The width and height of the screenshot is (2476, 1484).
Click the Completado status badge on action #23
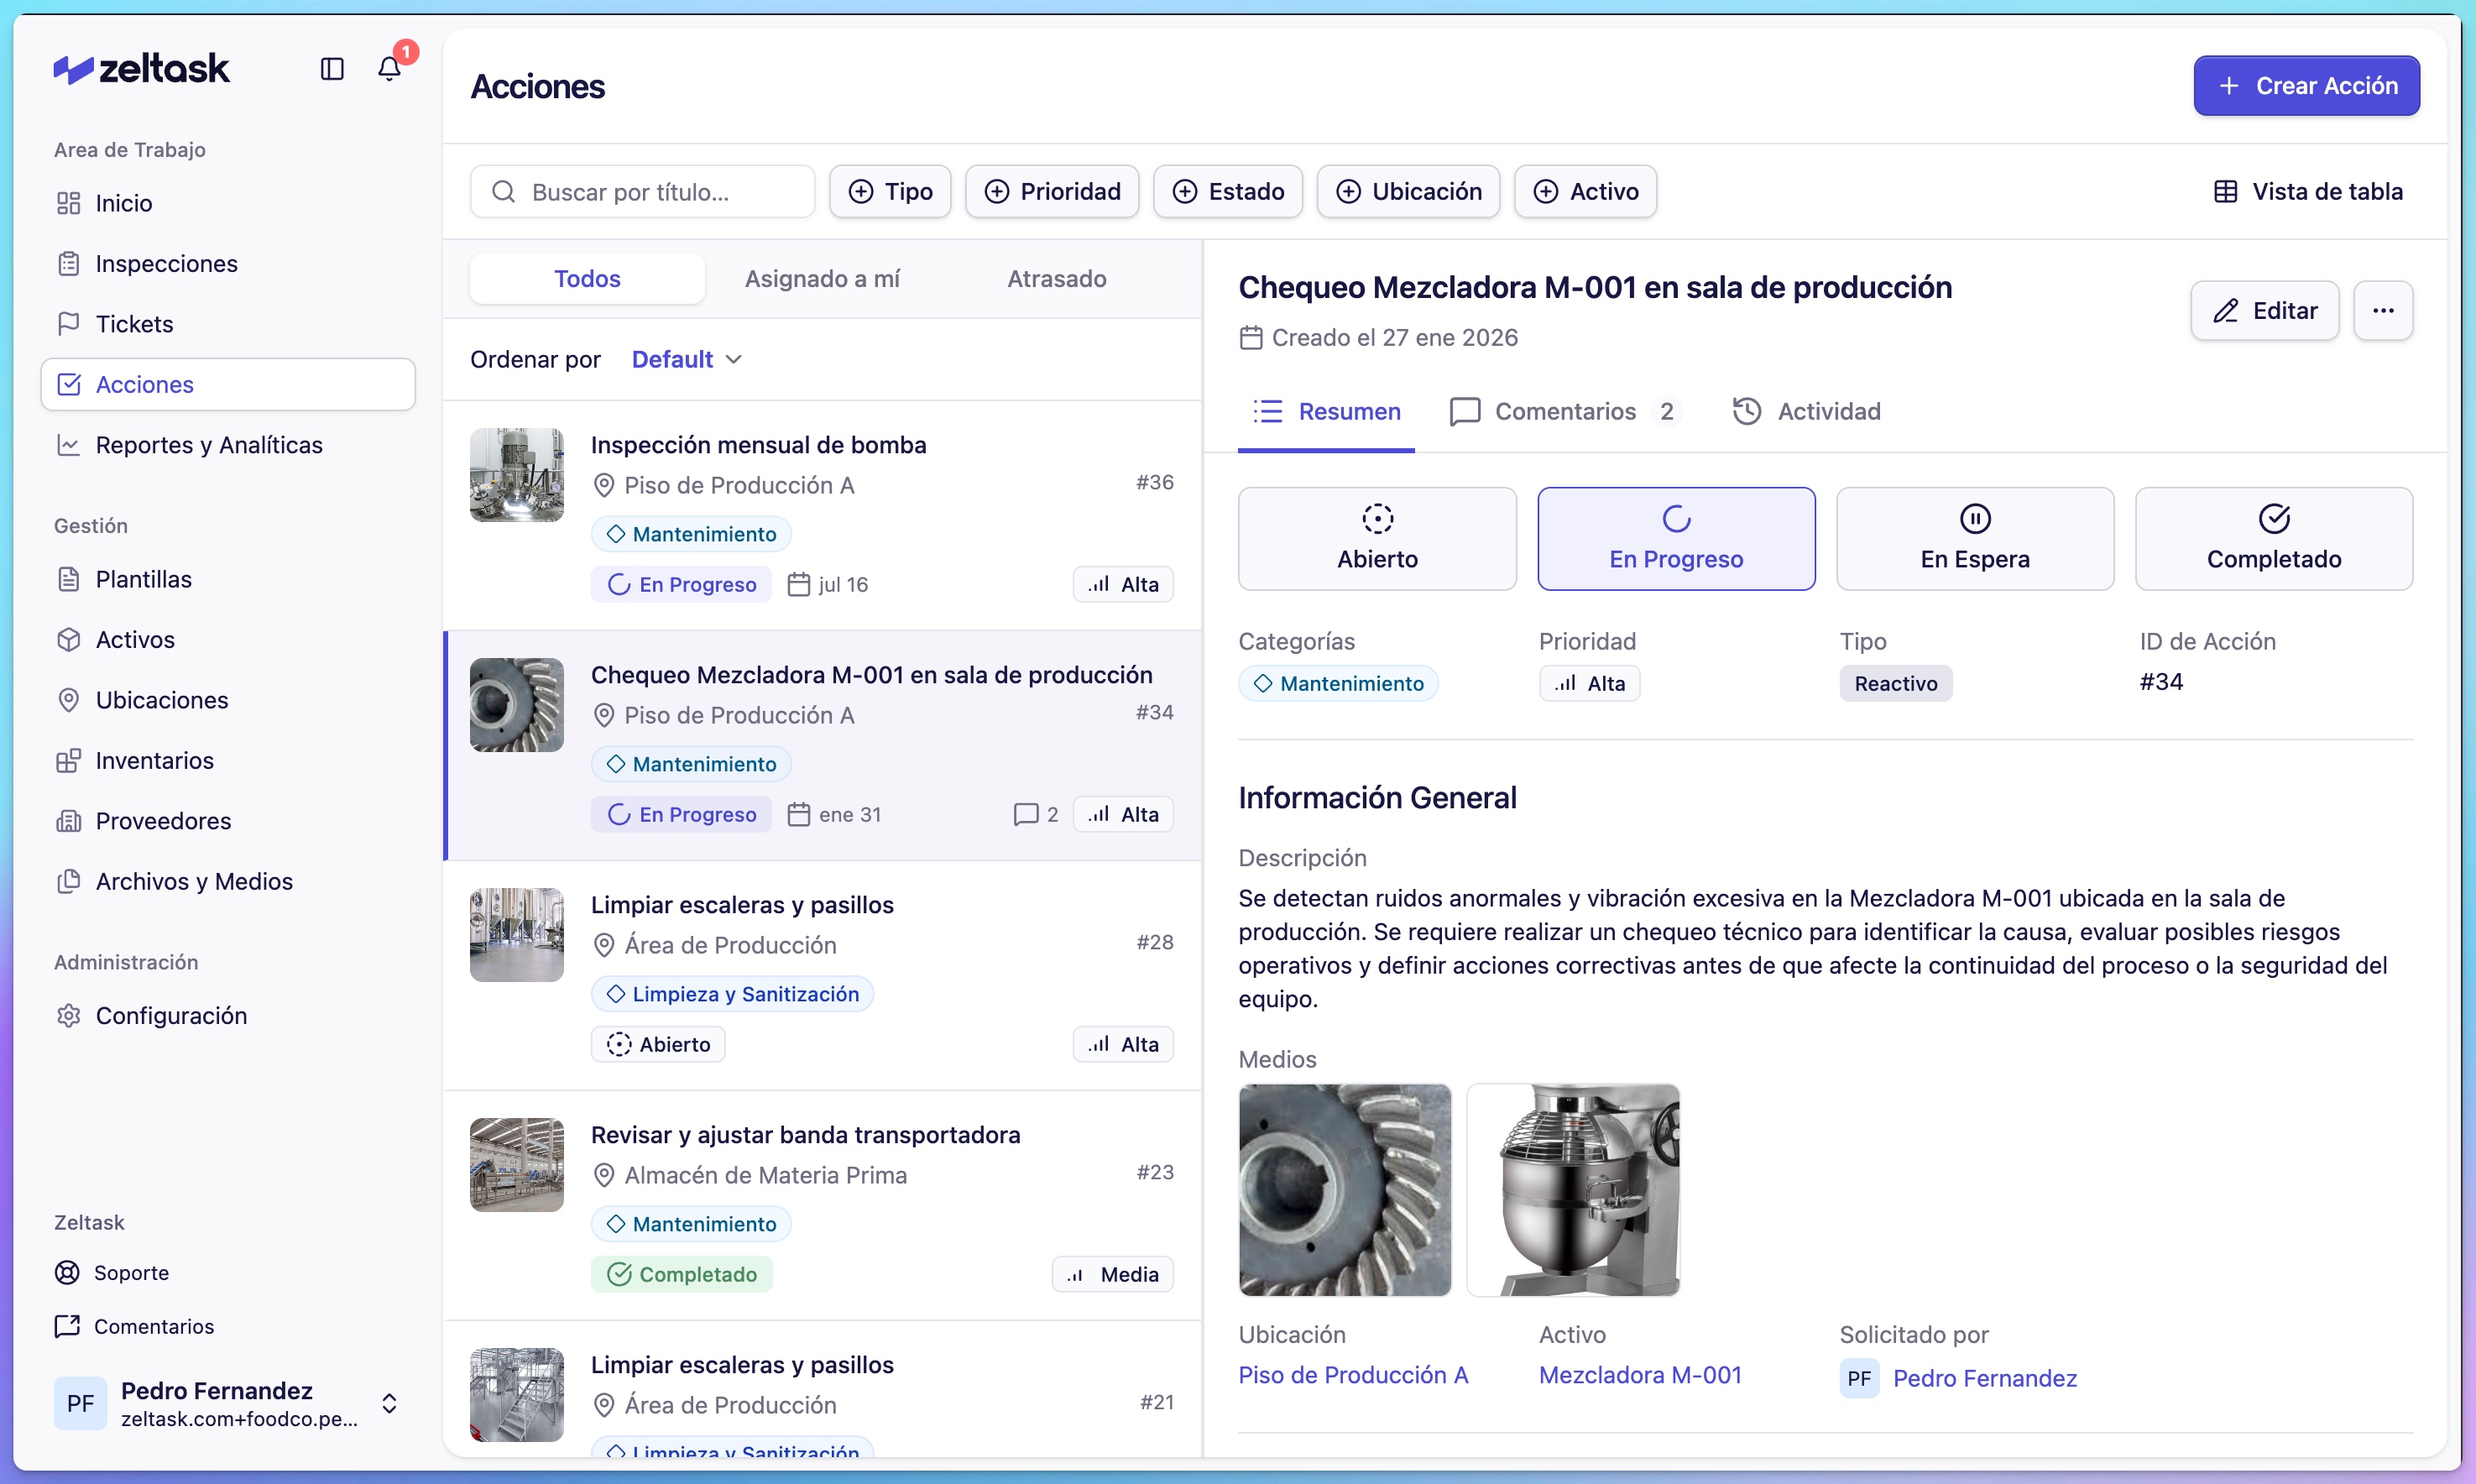coord(681,1274)
